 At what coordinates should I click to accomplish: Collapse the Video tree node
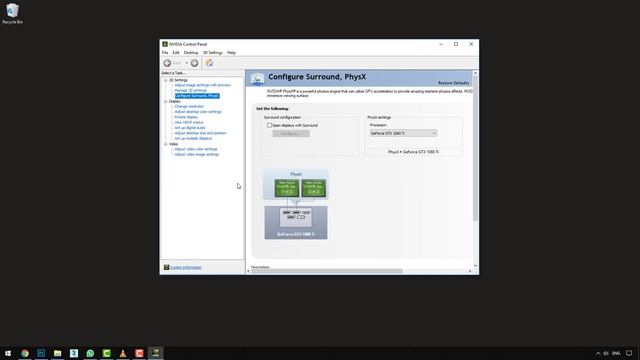pyautogui.click(x=166, y=144)
